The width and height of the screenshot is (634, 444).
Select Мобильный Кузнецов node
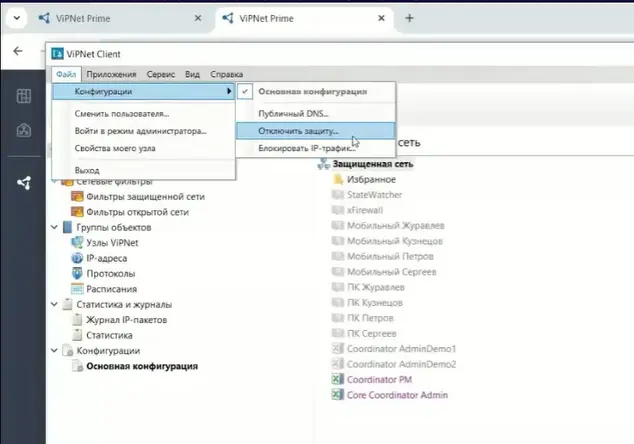[395, 241]
